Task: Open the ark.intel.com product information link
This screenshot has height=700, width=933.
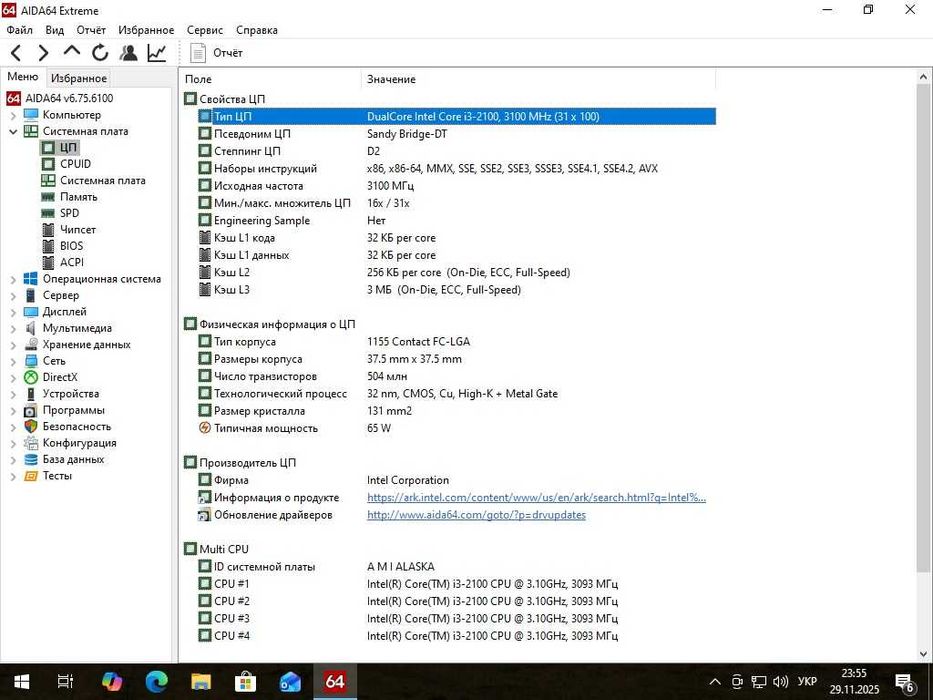Action: click(x=536, y=498)
